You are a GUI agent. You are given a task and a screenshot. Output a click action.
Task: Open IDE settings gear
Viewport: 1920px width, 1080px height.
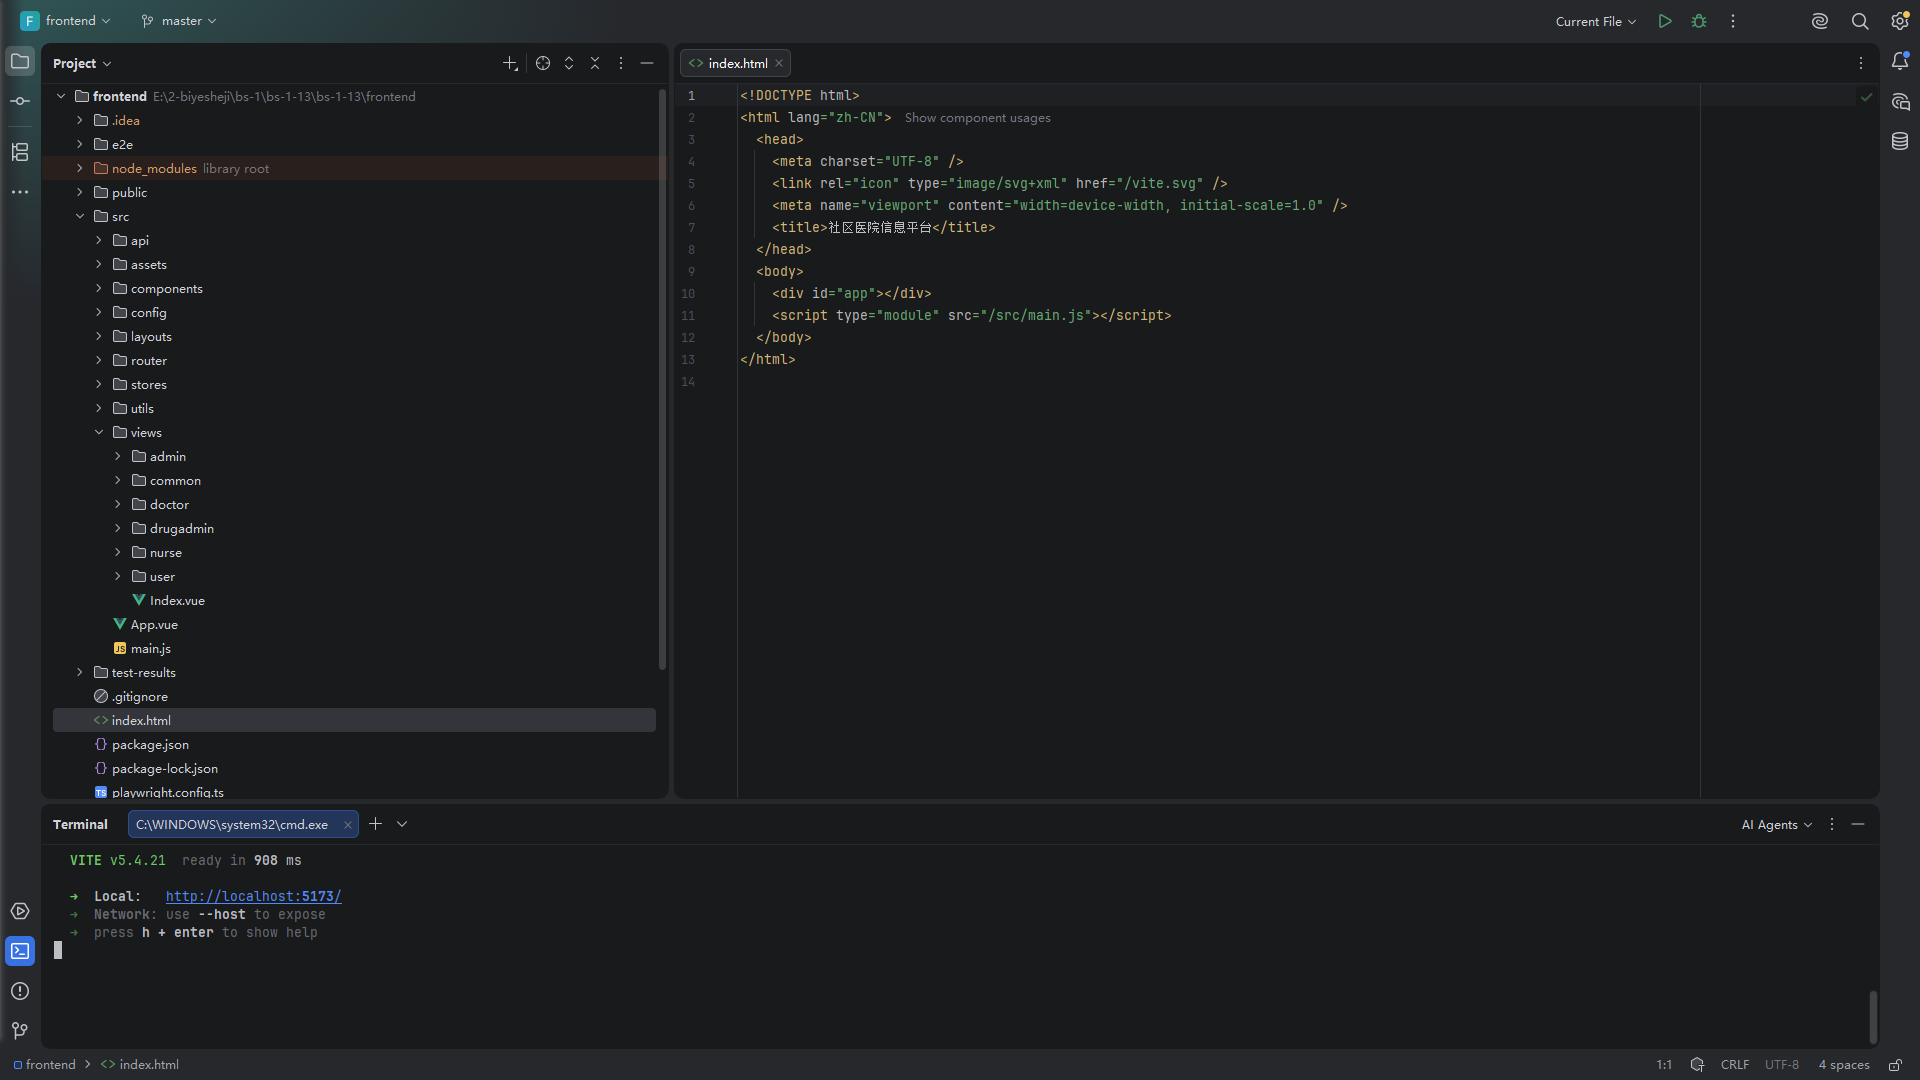click(x=1900, y=21)
